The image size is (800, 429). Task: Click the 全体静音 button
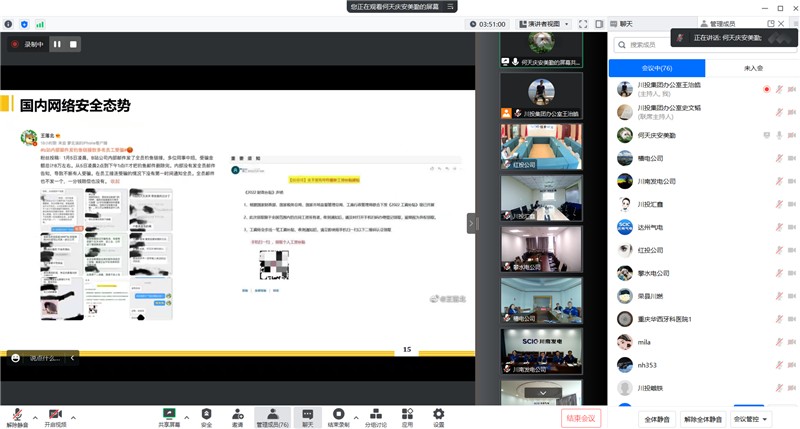pos(657,419)
